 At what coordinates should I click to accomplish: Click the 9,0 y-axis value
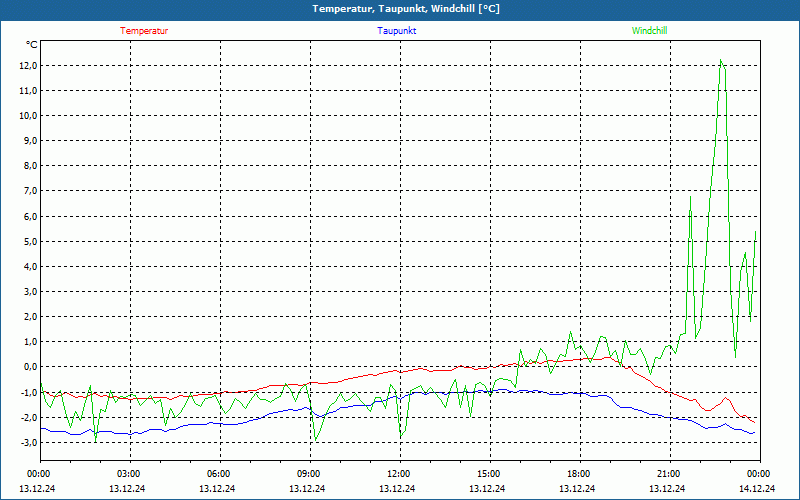(30, 141)
